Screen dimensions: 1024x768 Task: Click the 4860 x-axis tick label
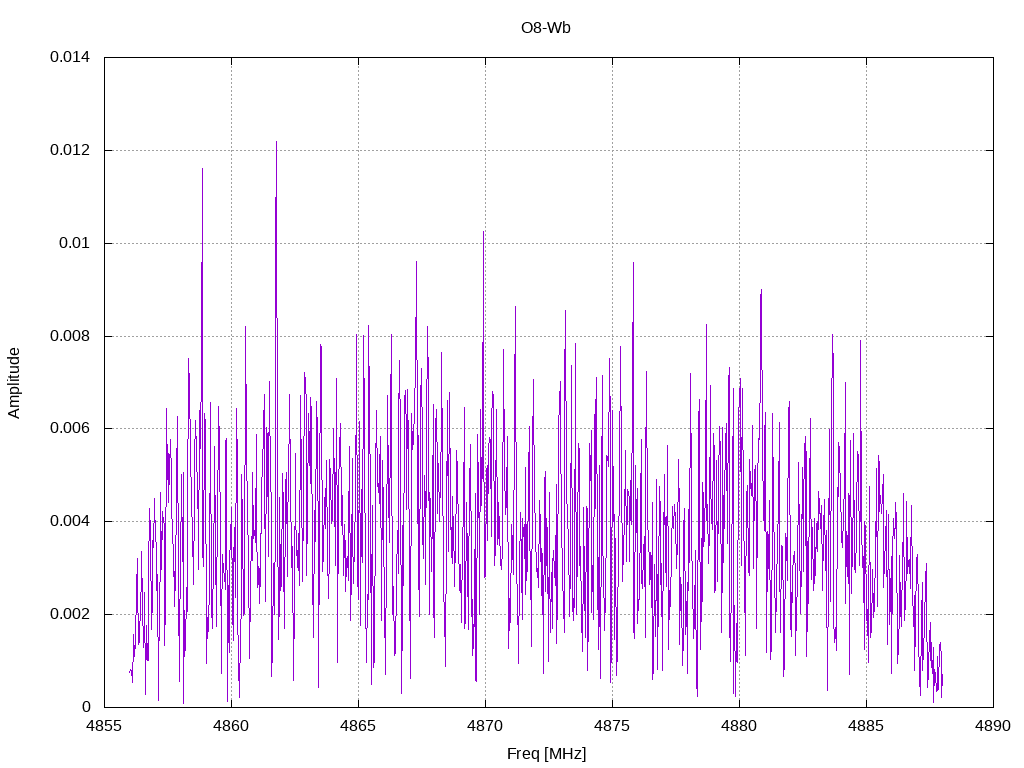(x=231, y=726)
